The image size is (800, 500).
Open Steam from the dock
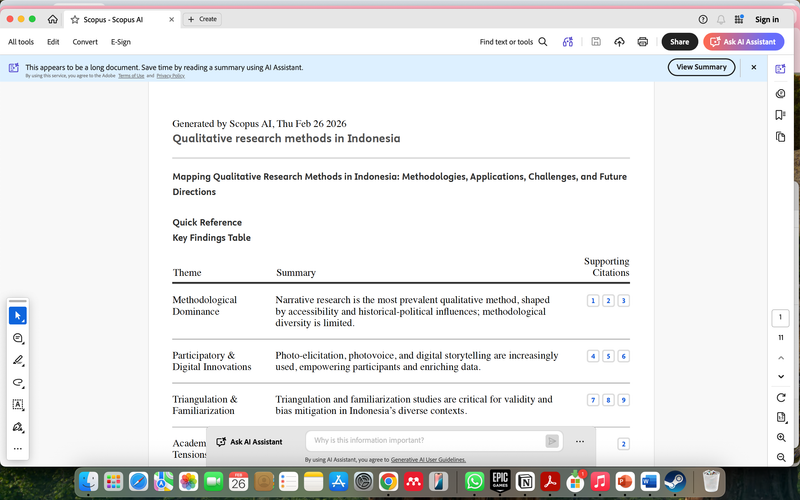[x=674, y=481]
